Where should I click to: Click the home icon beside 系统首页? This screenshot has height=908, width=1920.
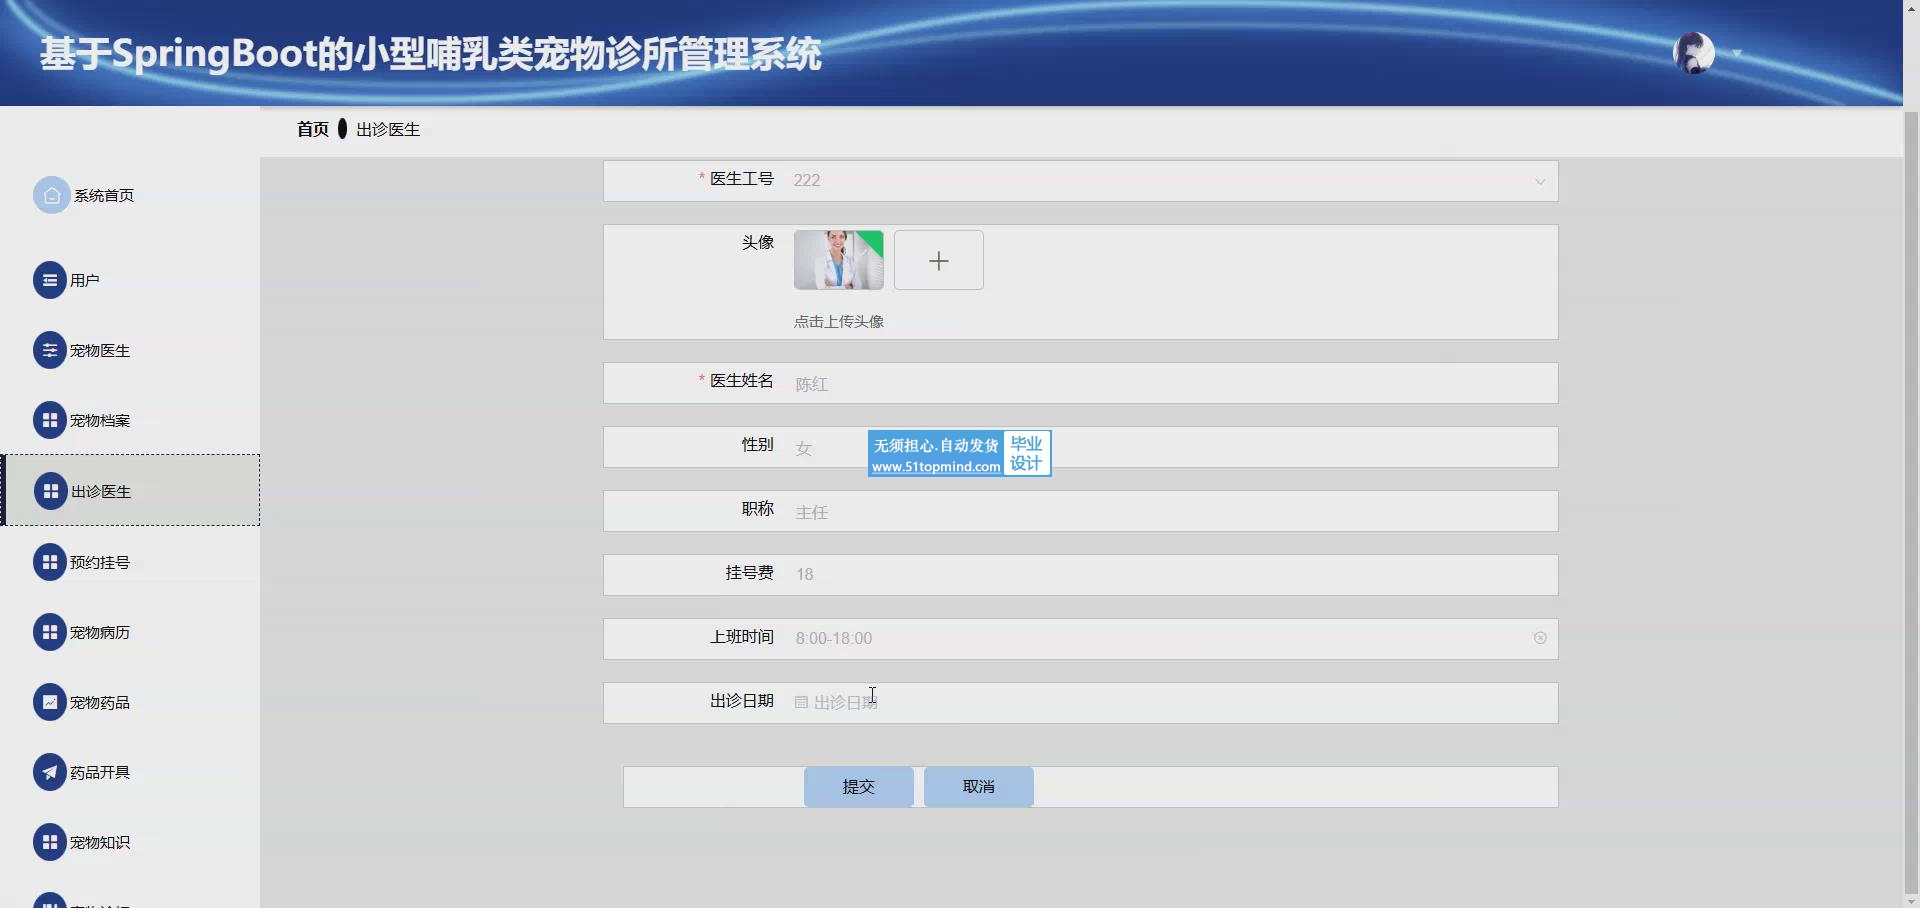[x=51, y=195]
